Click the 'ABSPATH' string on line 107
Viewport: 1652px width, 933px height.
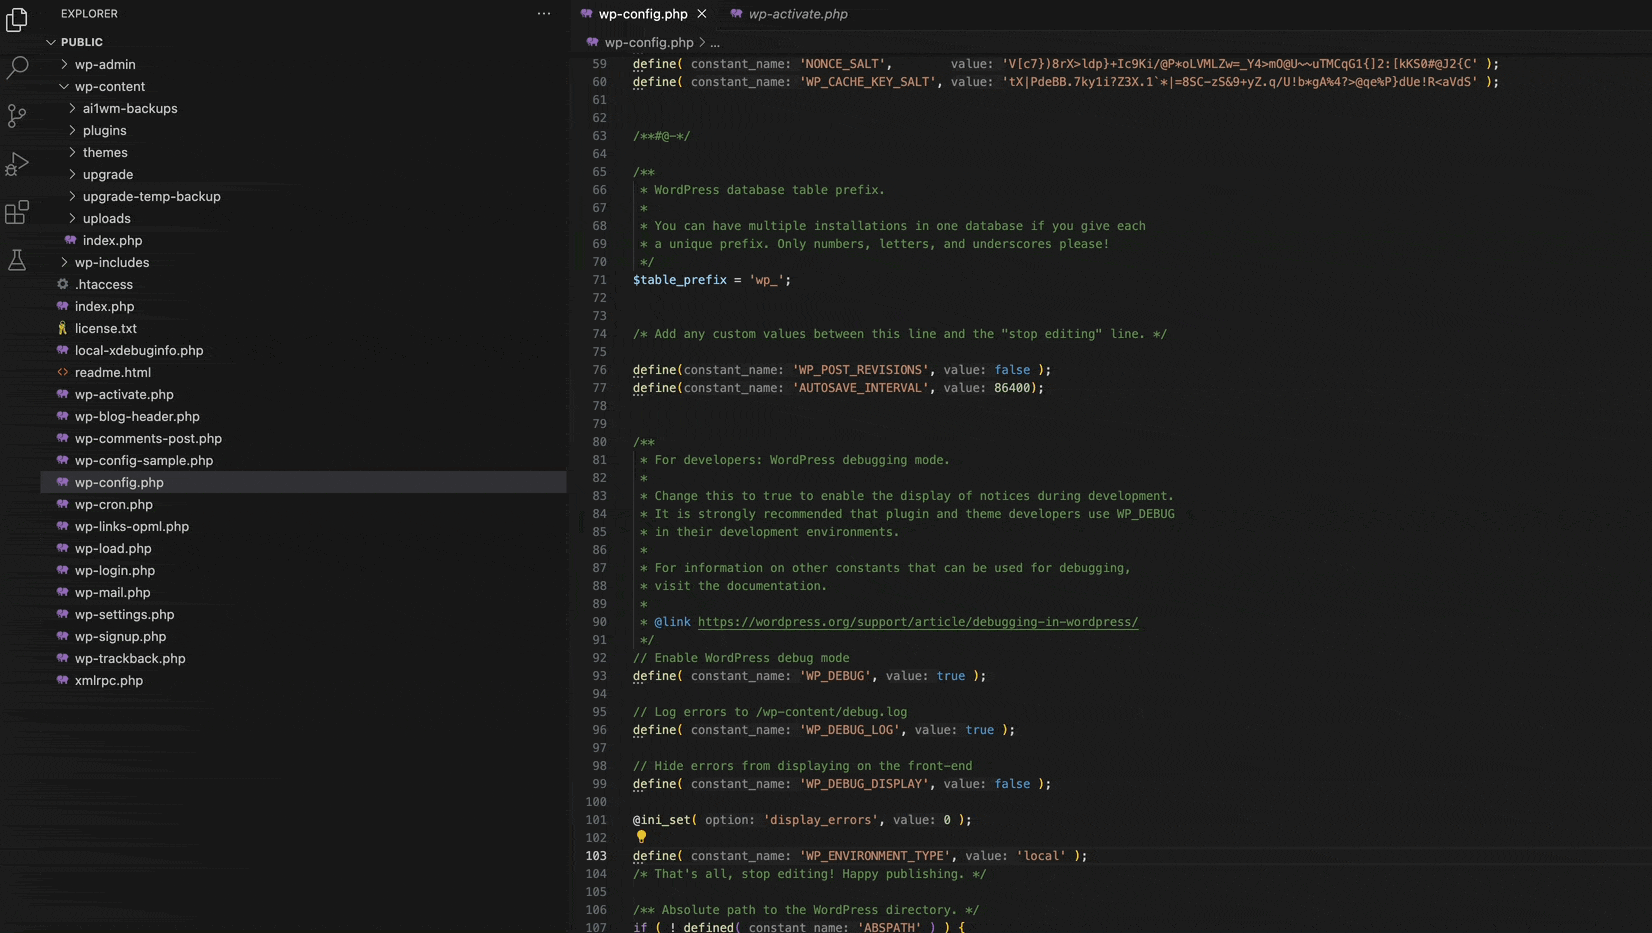[889, 927]
